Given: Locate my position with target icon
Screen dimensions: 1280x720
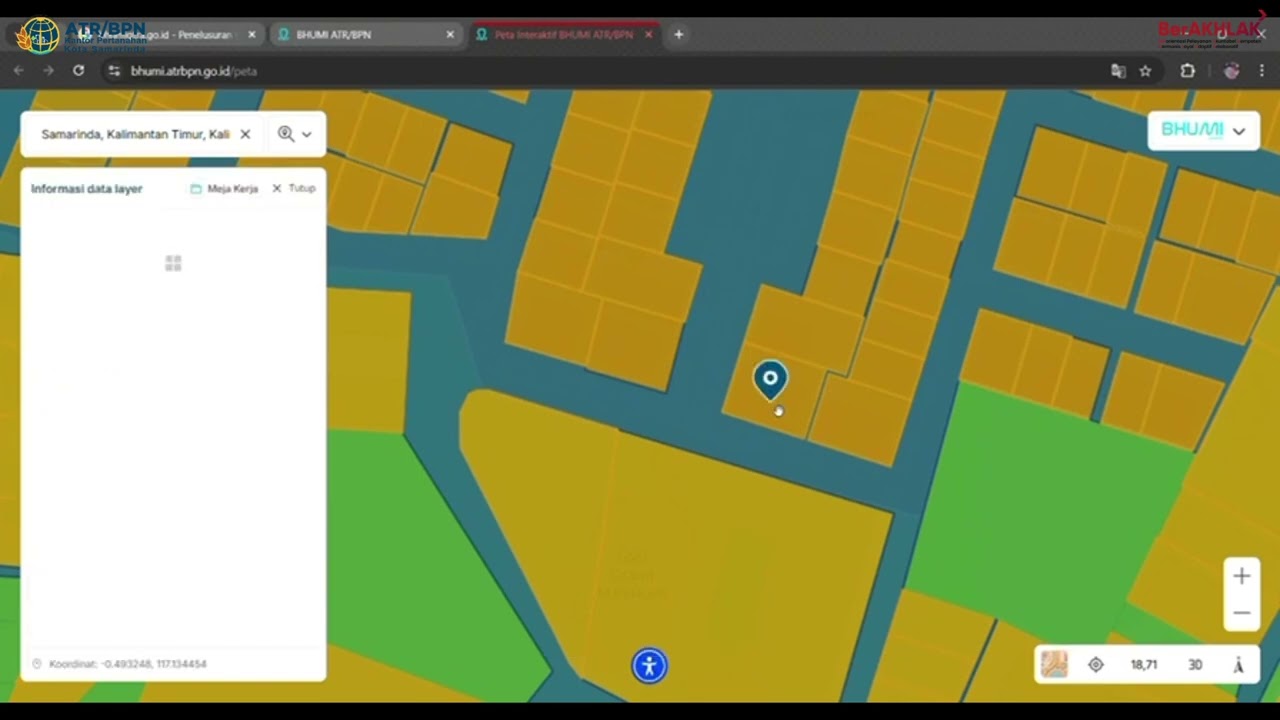Looking at the screenshot, I should (x=1096, y=665).
